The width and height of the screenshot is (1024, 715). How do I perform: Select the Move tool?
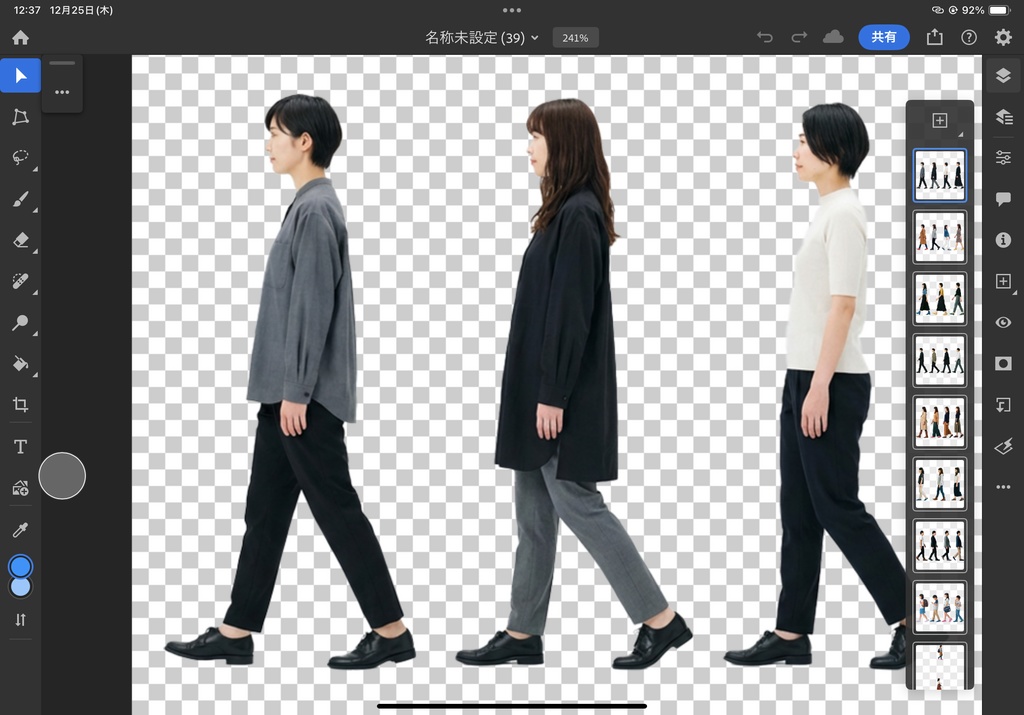click(20, 75)
